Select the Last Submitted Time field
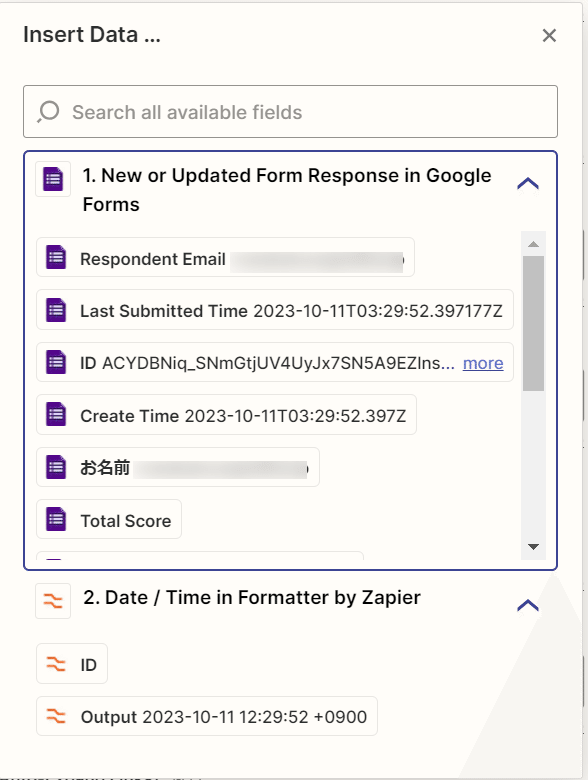588x780 pixels. coord(275,310)
